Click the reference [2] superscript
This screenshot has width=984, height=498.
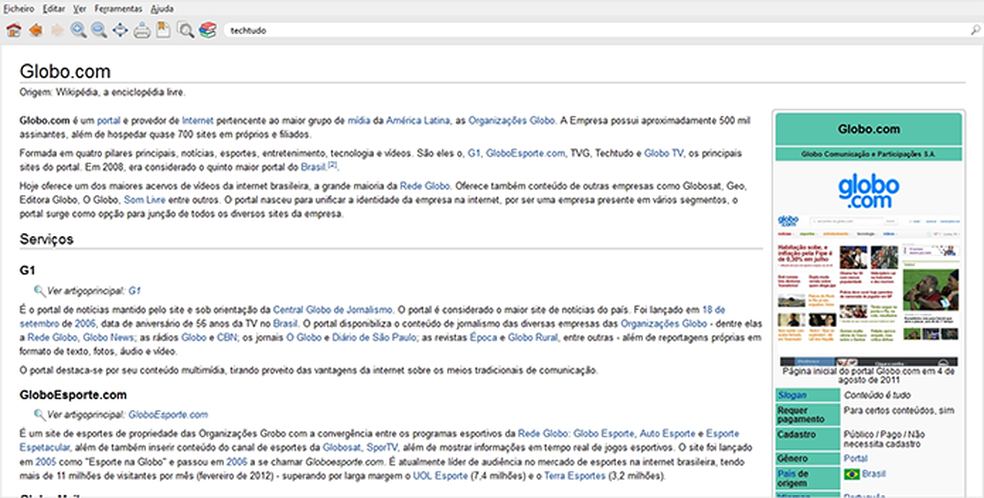click(333, 165)
